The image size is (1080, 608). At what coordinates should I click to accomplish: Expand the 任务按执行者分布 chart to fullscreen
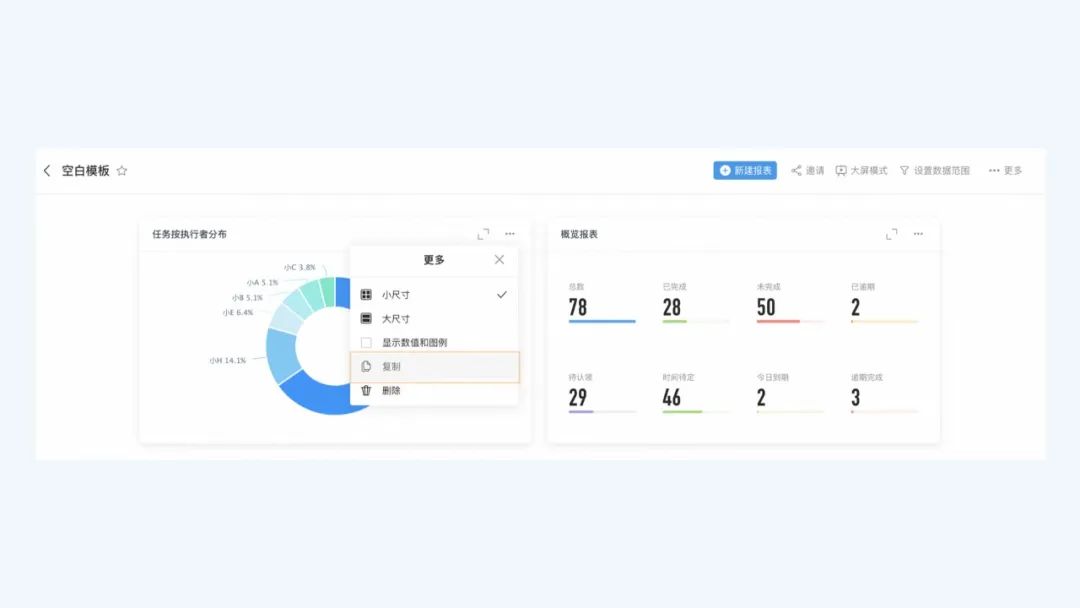[483, 234]
